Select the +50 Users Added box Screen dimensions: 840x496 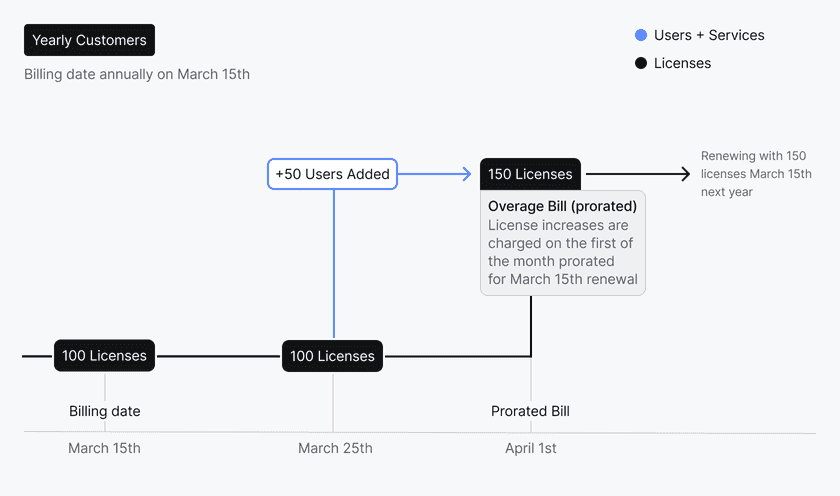(x=333, y=174)
